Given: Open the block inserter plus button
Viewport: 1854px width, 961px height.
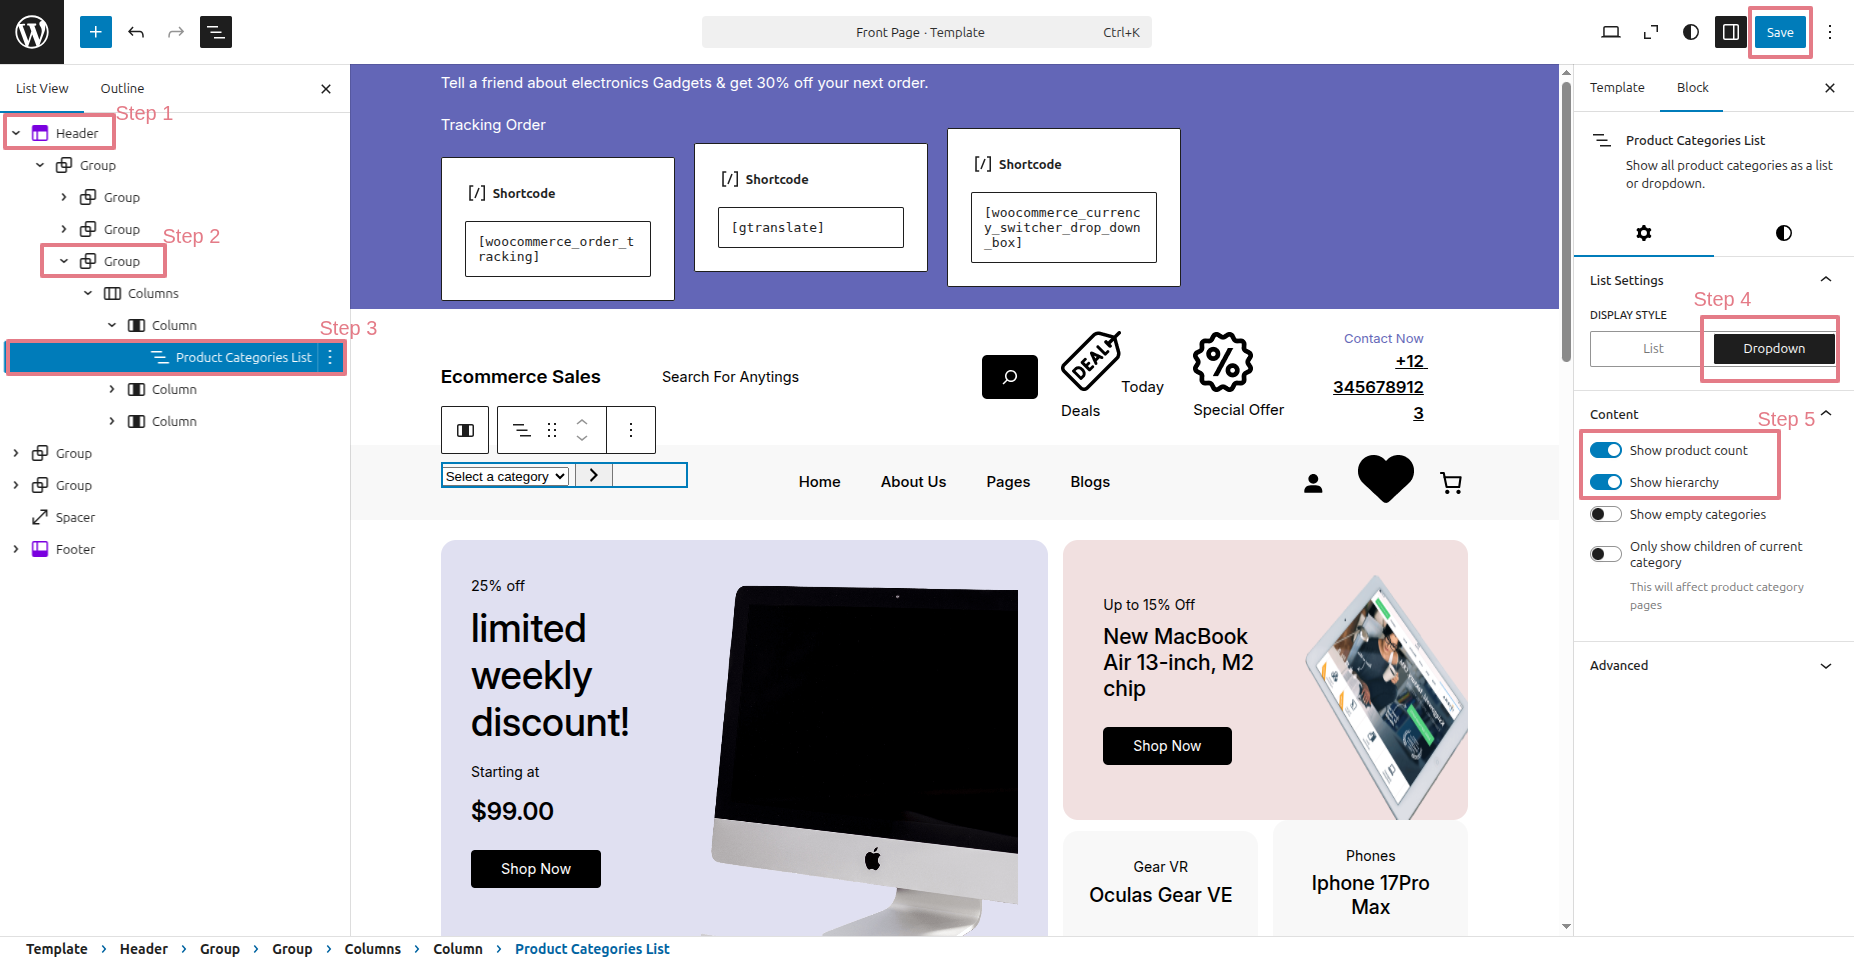Looking at the screenshot, I should (x=96, y=32).
